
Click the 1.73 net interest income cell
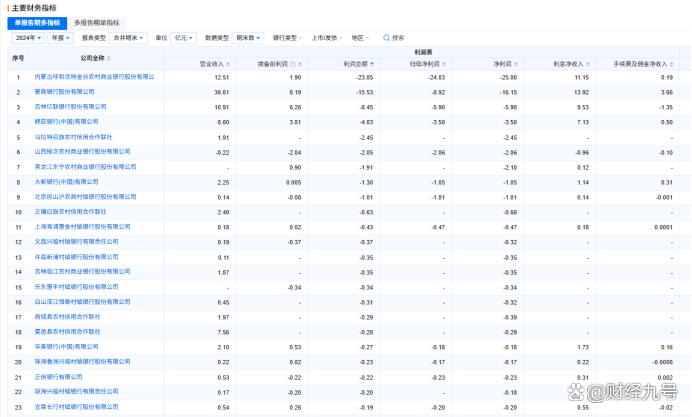point(583,348)
